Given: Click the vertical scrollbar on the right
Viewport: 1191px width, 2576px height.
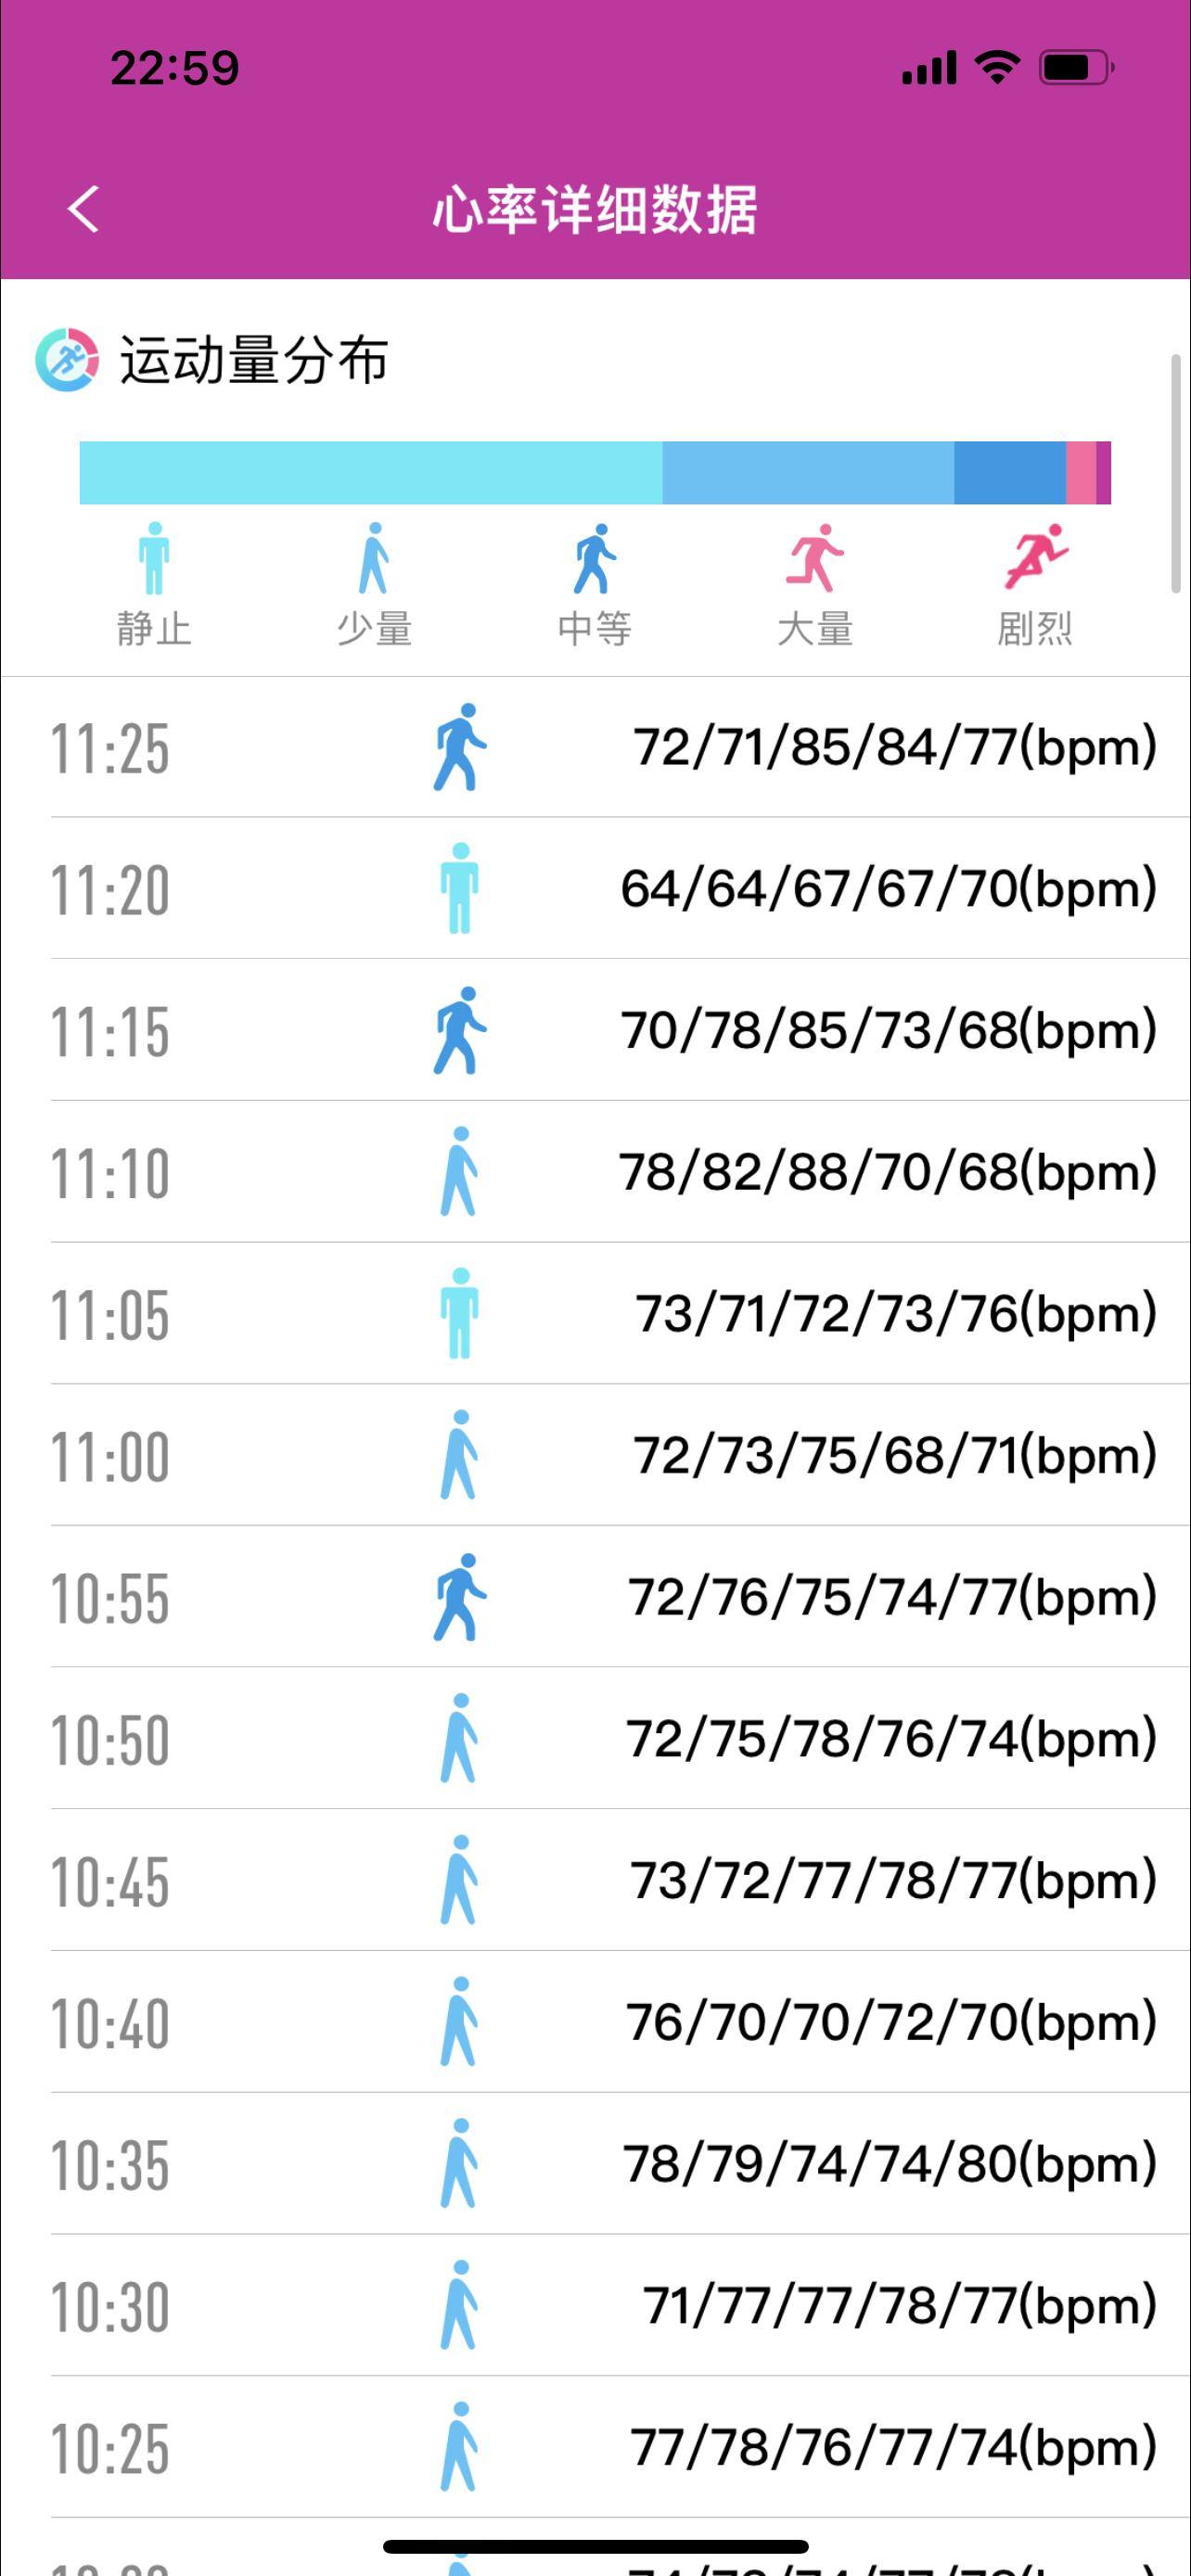Looking at the screenshot, I should tap(1176, 473).
